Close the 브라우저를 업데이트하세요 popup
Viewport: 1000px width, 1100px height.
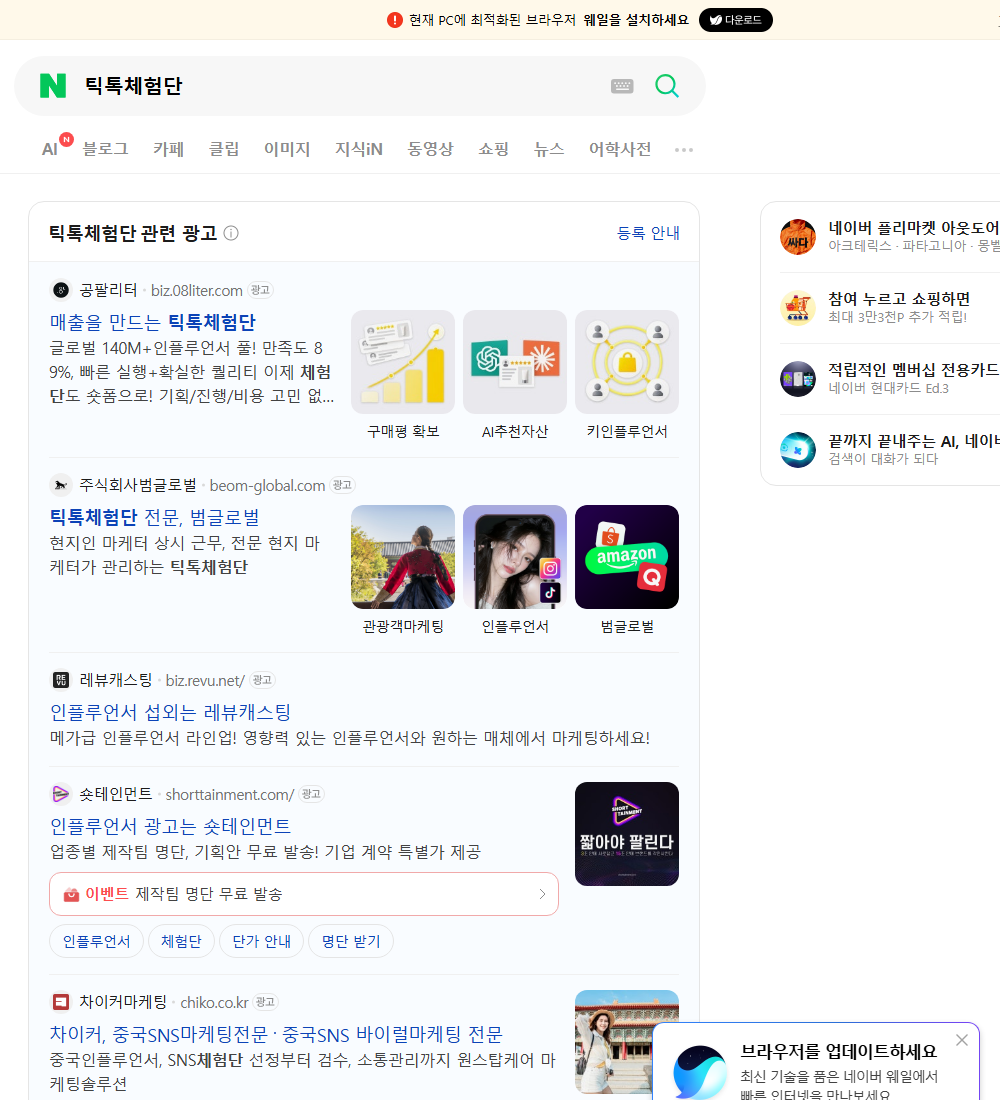tap(961, 1040)
